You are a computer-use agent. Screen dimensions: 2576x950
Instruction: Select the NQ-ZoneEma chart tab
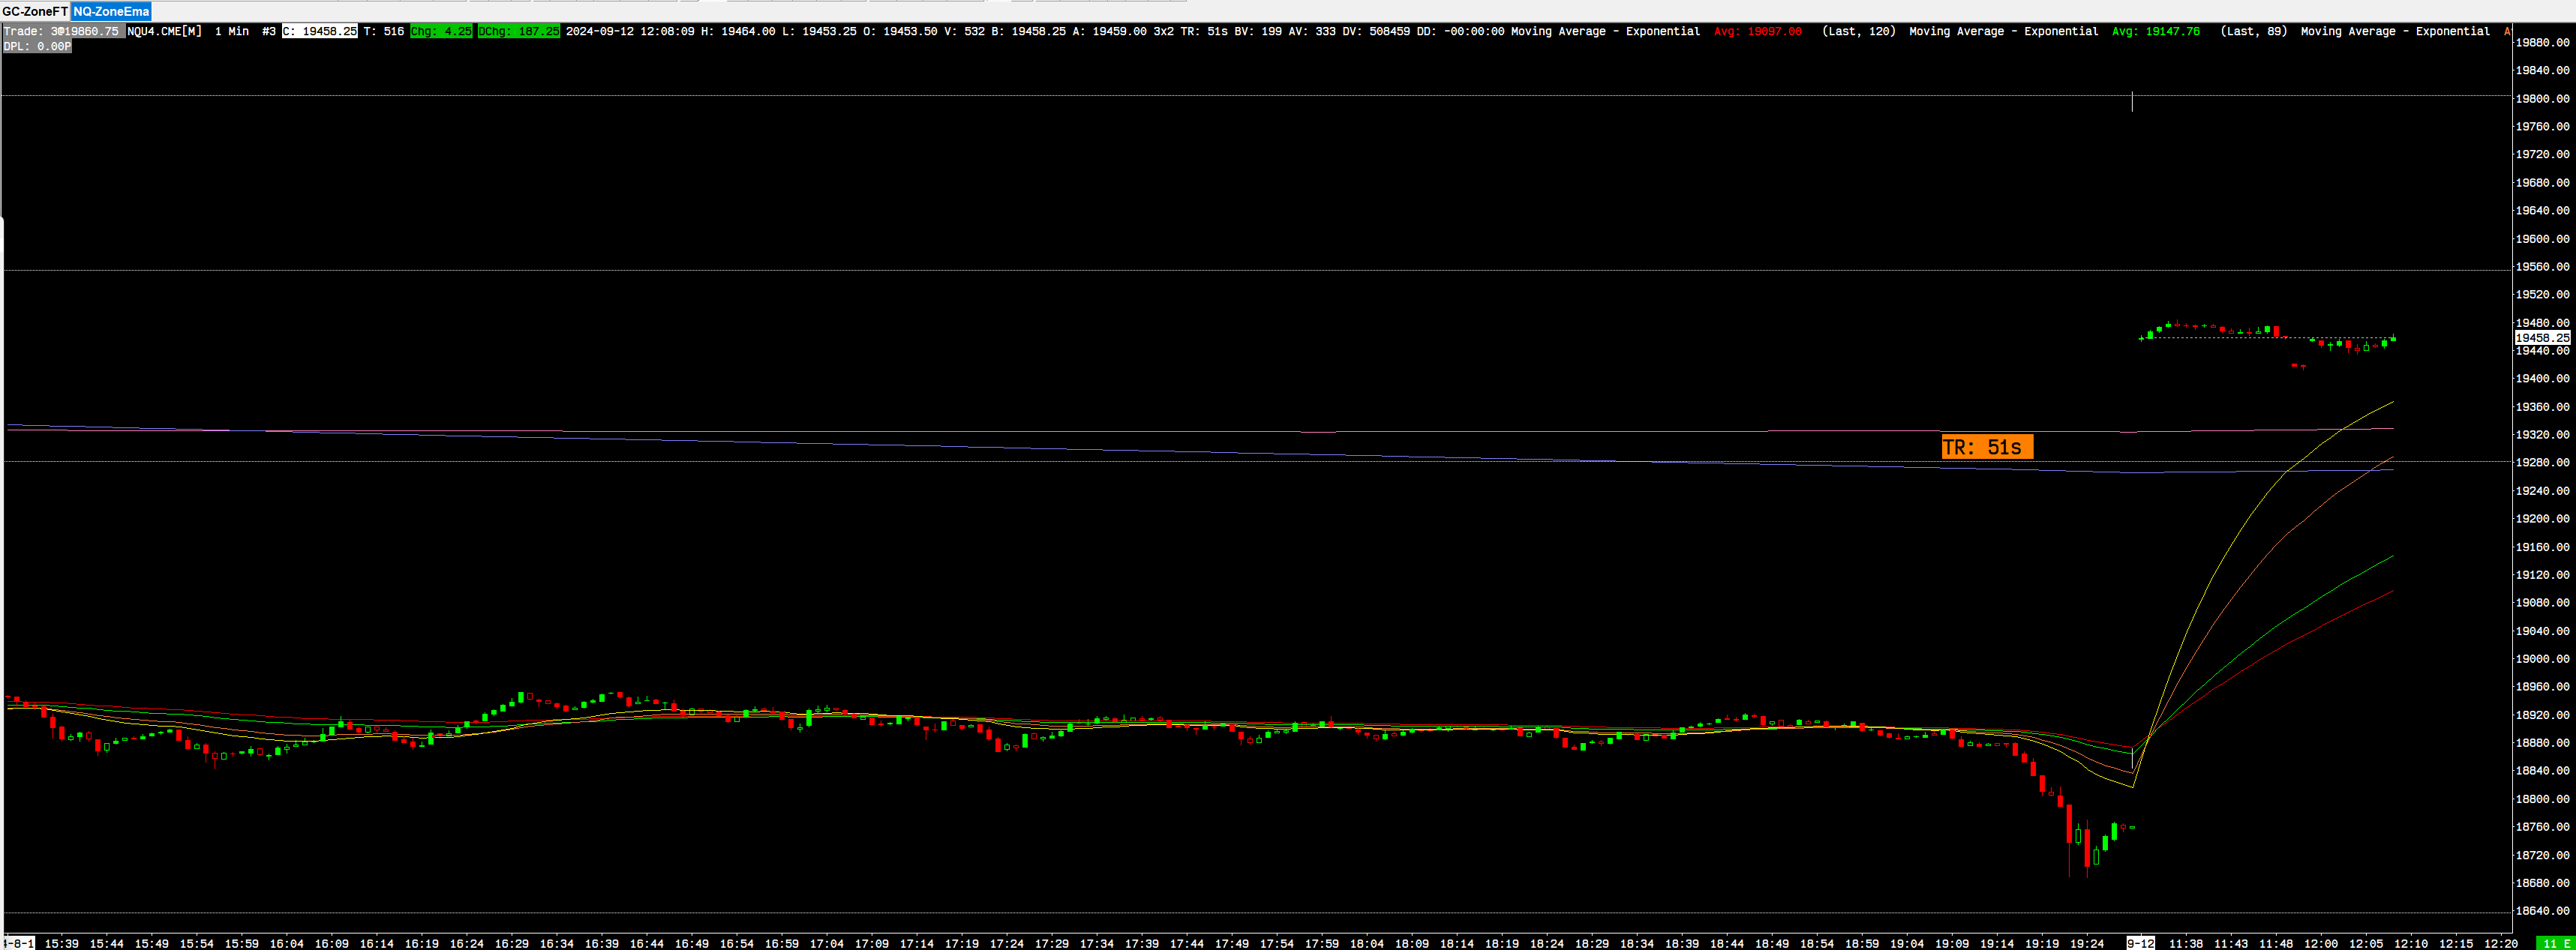click(x=111, y=12)
